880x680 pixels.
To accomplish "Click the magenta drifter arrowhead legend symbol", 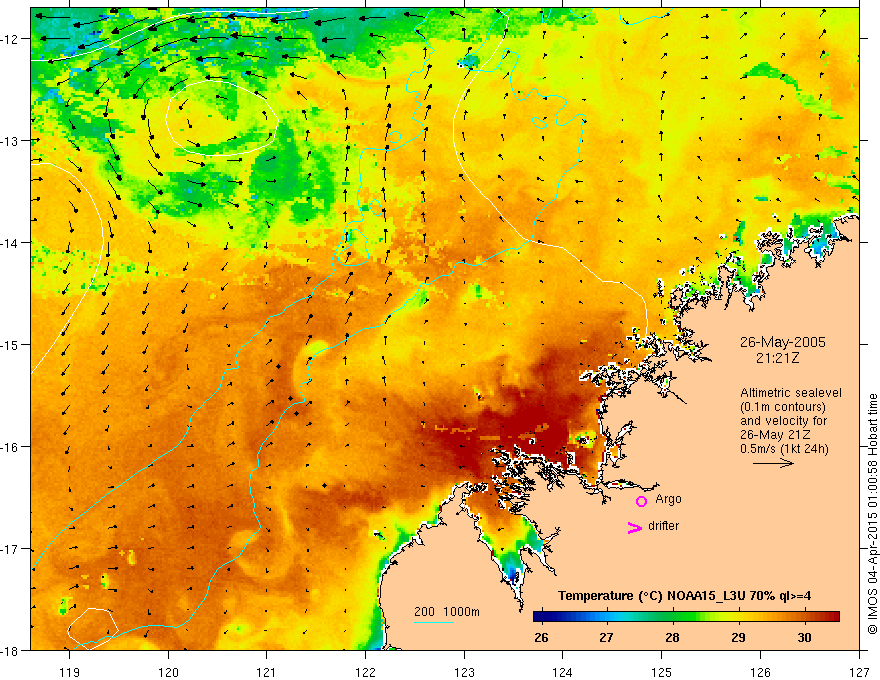I will coord(635,527).
